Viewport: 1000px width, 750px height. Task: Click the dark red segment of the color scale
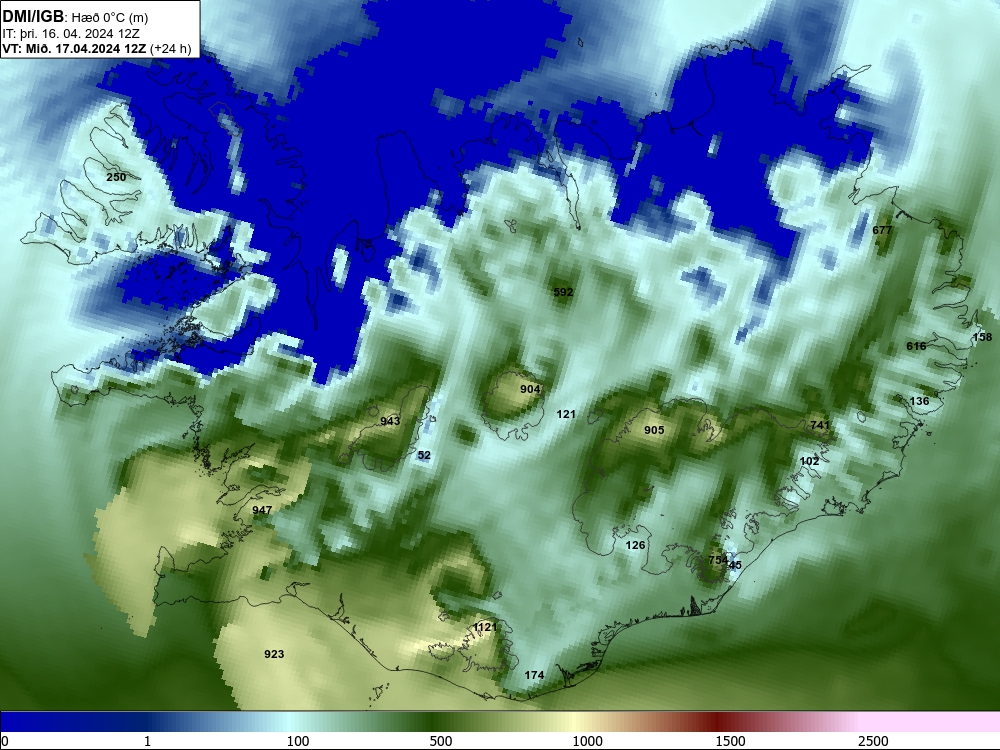[x=717, y=722]
